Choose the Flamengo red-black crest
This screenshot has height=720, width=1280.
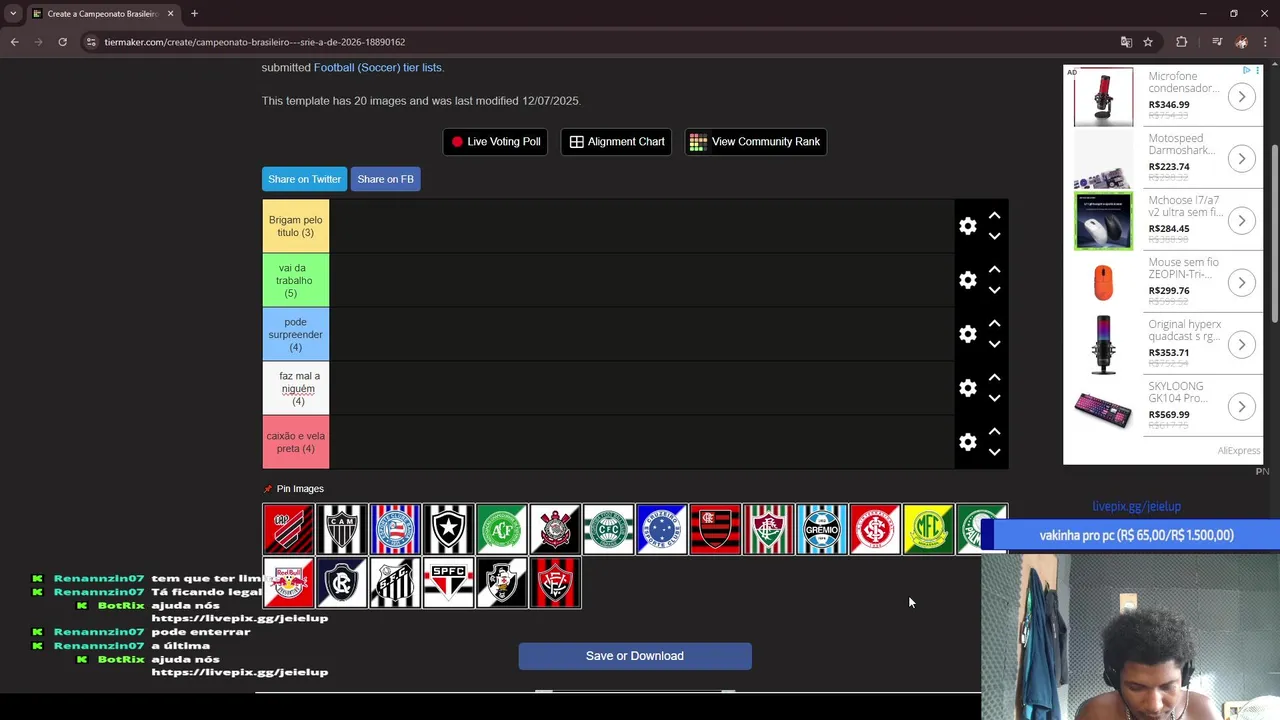[x=715, y=529]
